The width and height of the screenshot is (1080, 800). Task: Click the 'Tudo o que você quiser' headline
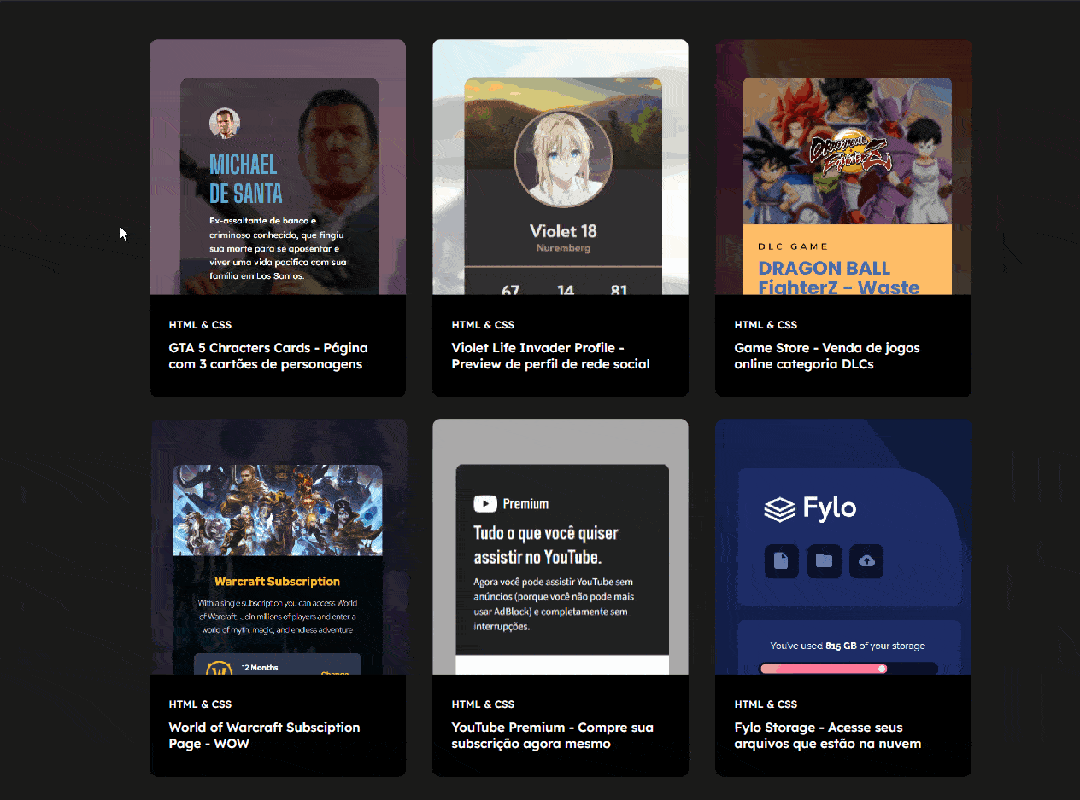[546, 545]
